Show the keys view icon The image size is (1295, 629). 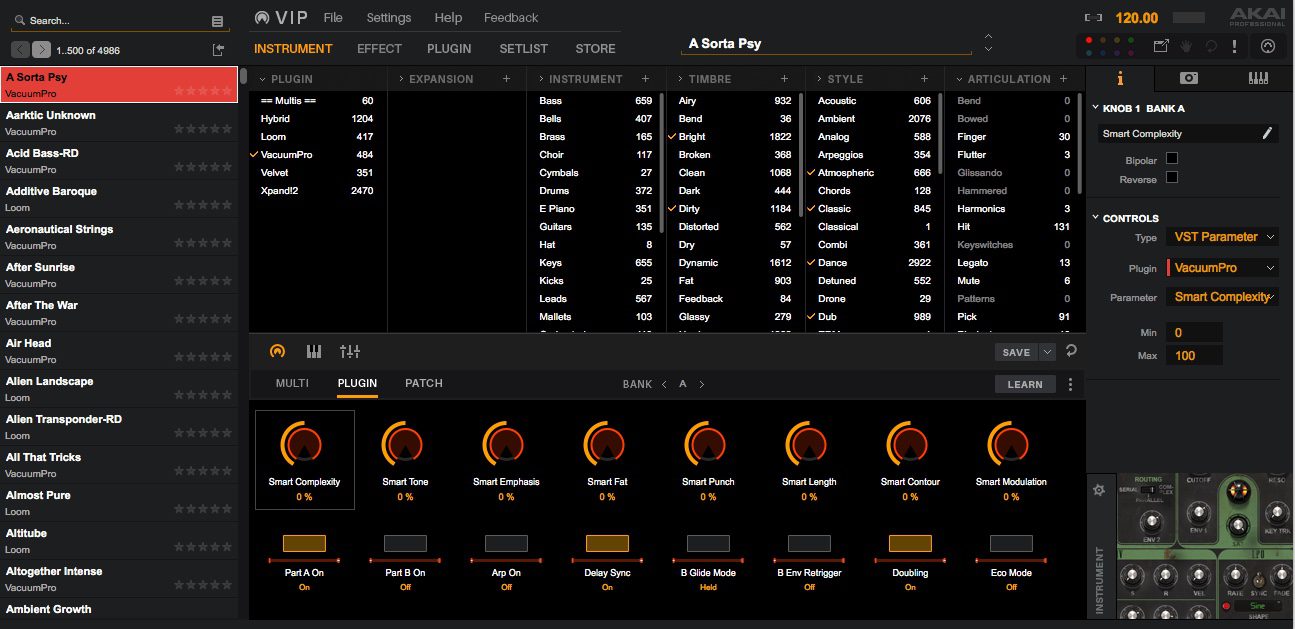click(314, 351)
